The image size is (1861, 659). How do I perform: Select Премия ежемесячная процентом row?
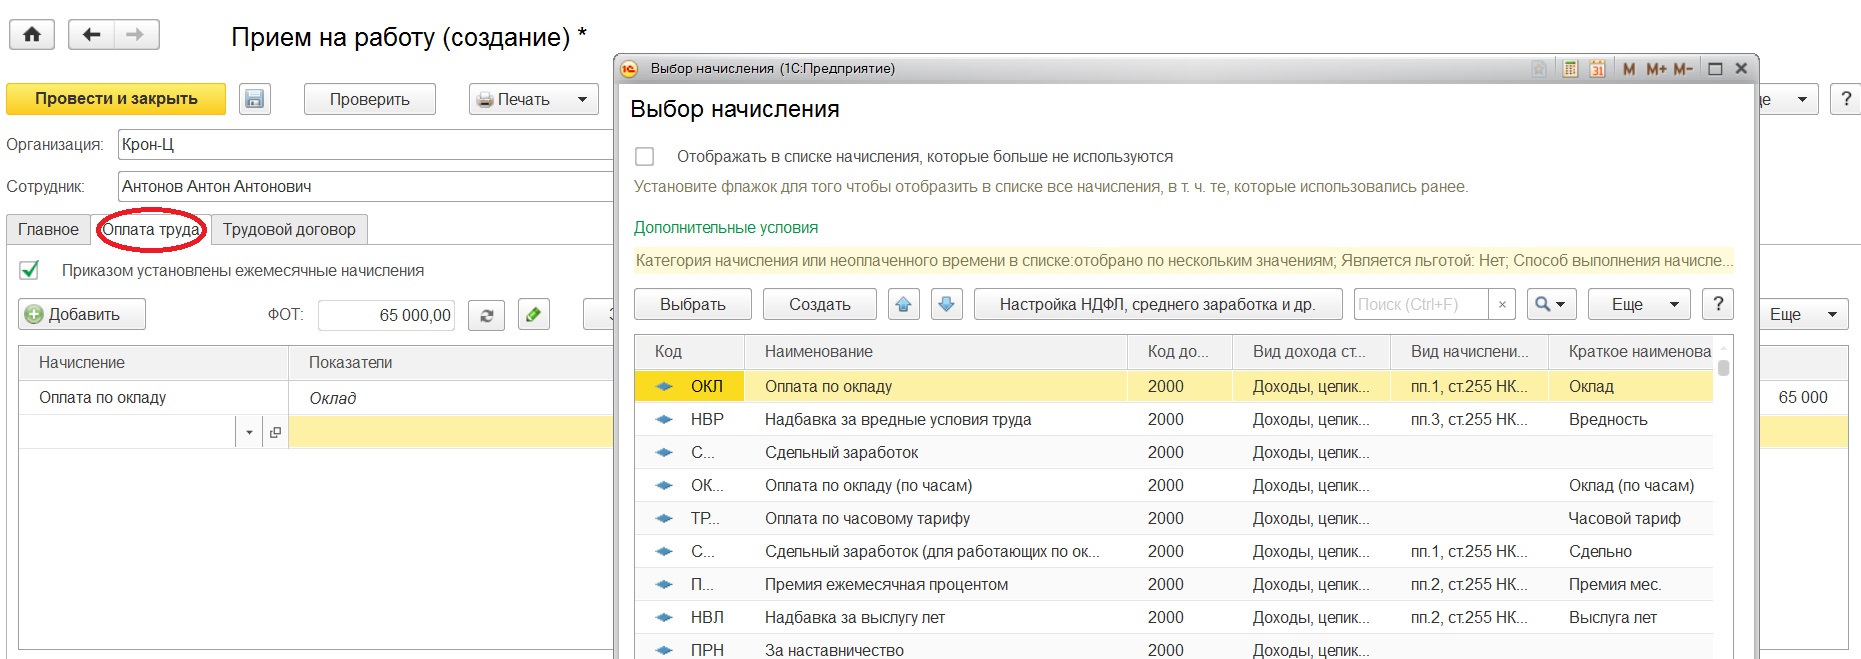1174,584
